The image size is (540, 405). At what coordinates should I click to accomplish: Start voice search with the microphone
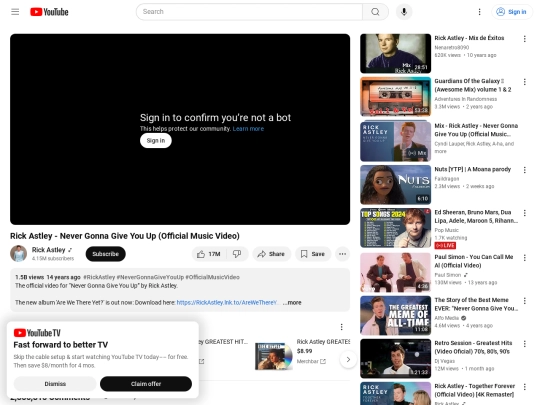(x=404, y=12)
